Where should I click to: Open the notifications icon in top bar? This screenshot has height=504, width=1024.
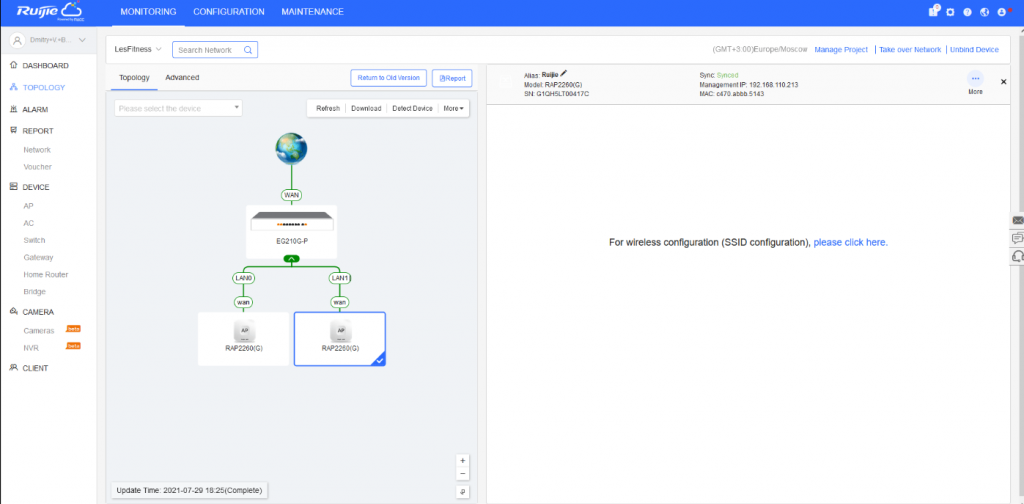933,12
